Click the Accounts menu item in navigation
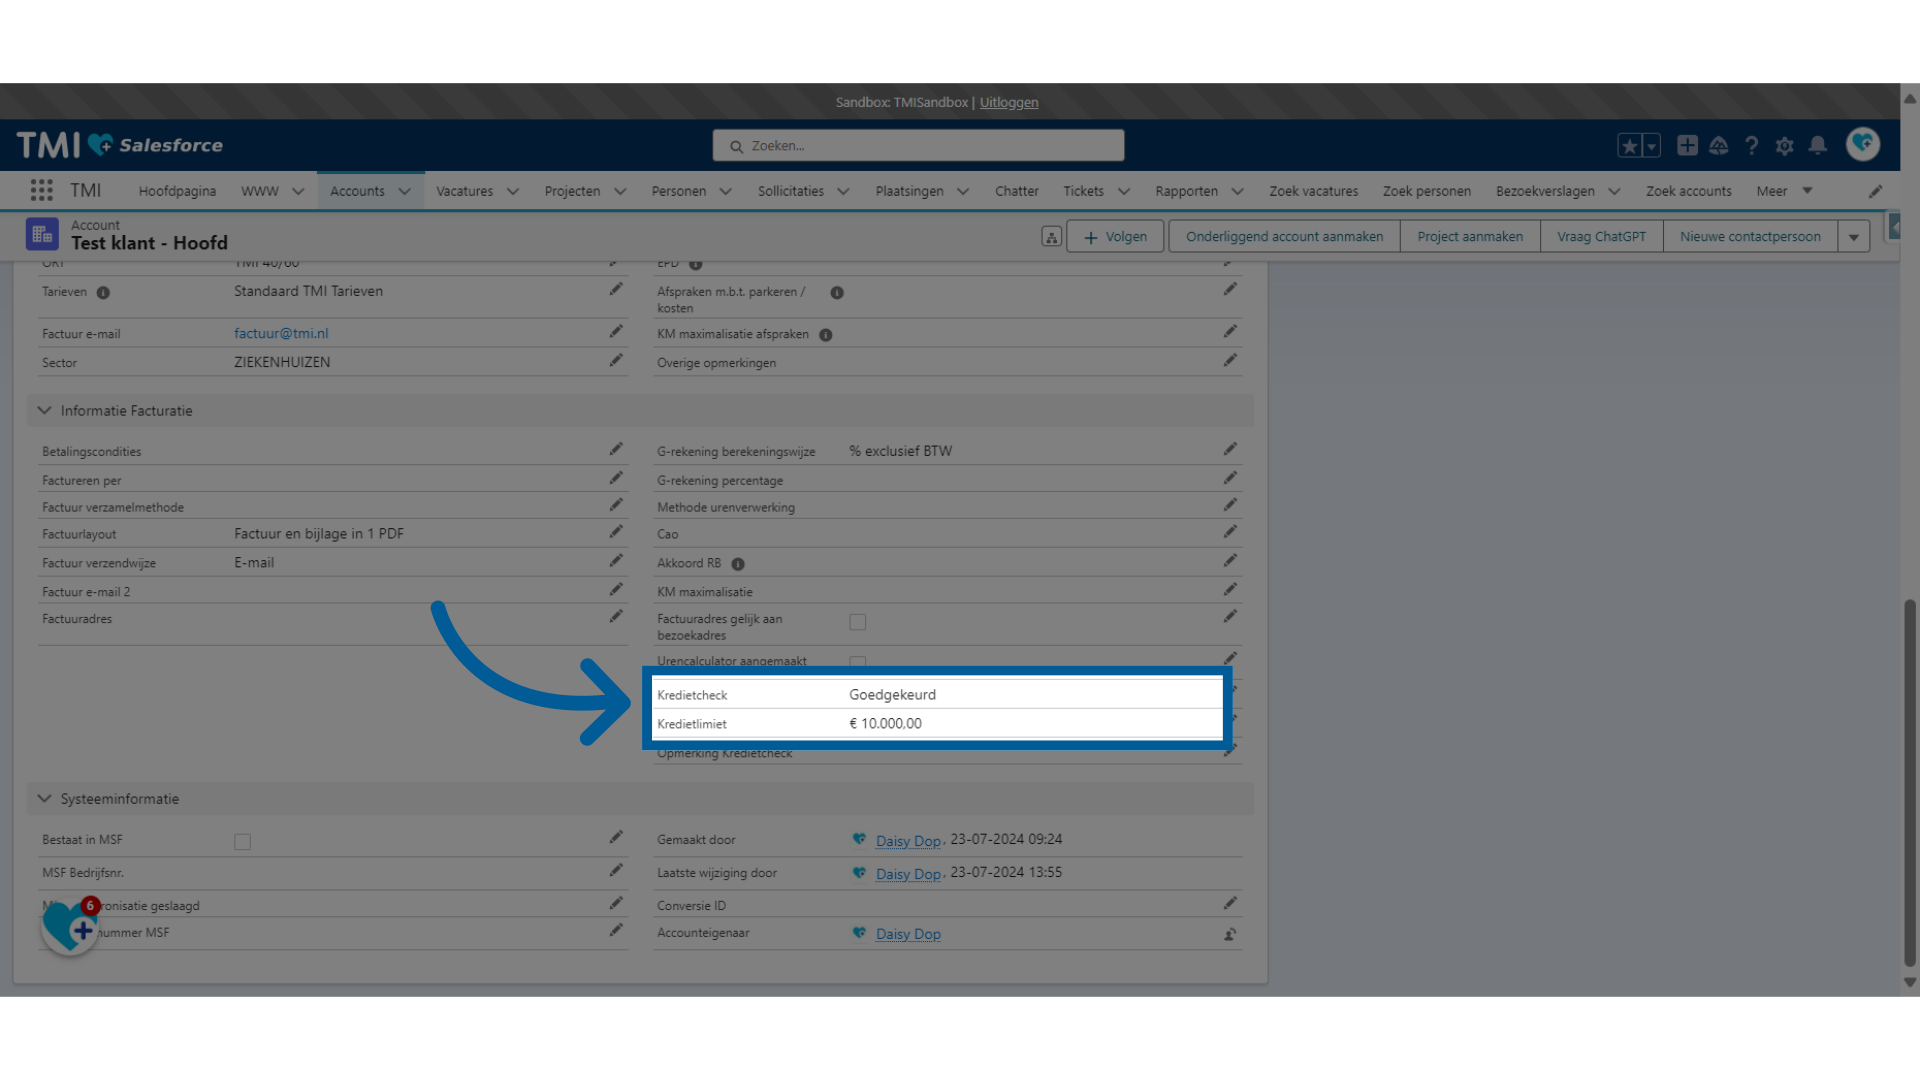This screenshot has width=1920, height=1080. coord(356,191)
